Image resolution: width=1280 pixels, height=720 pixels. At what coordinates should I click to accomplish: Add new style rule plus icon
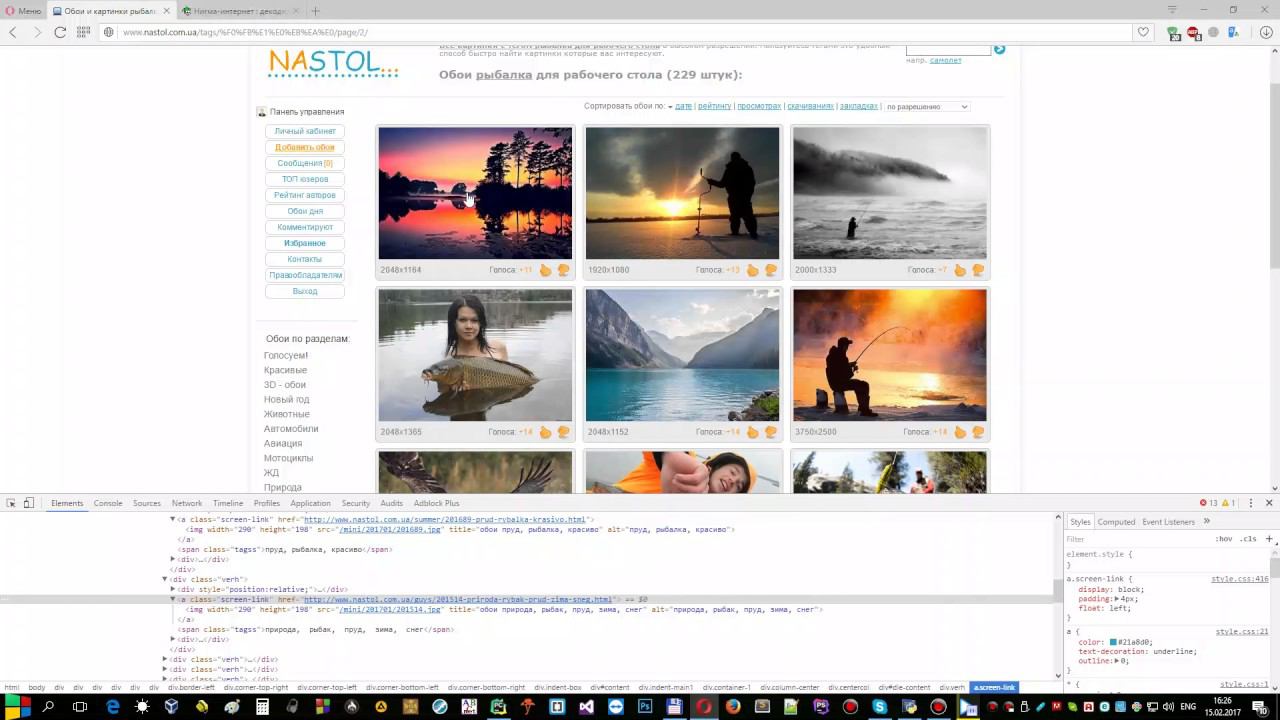1269,539
